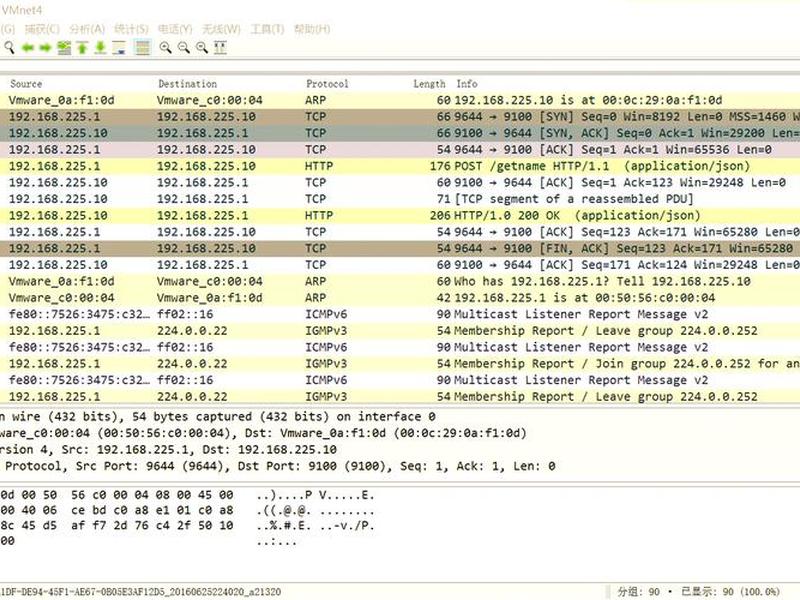This screenshot has height=600, width=800.
Task: Click the status bar 已显示: 90 (100.0%)
Action: 730,592
